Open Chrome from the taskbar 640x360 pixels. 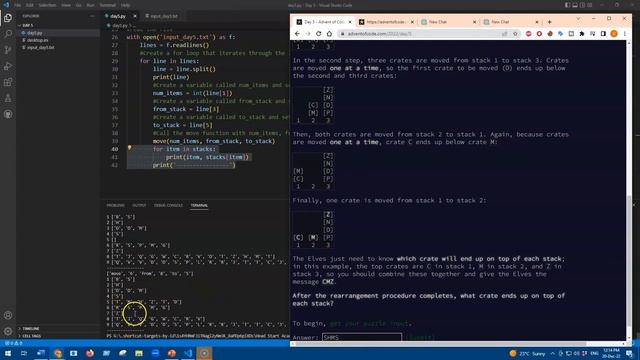[x=57, y=353]
